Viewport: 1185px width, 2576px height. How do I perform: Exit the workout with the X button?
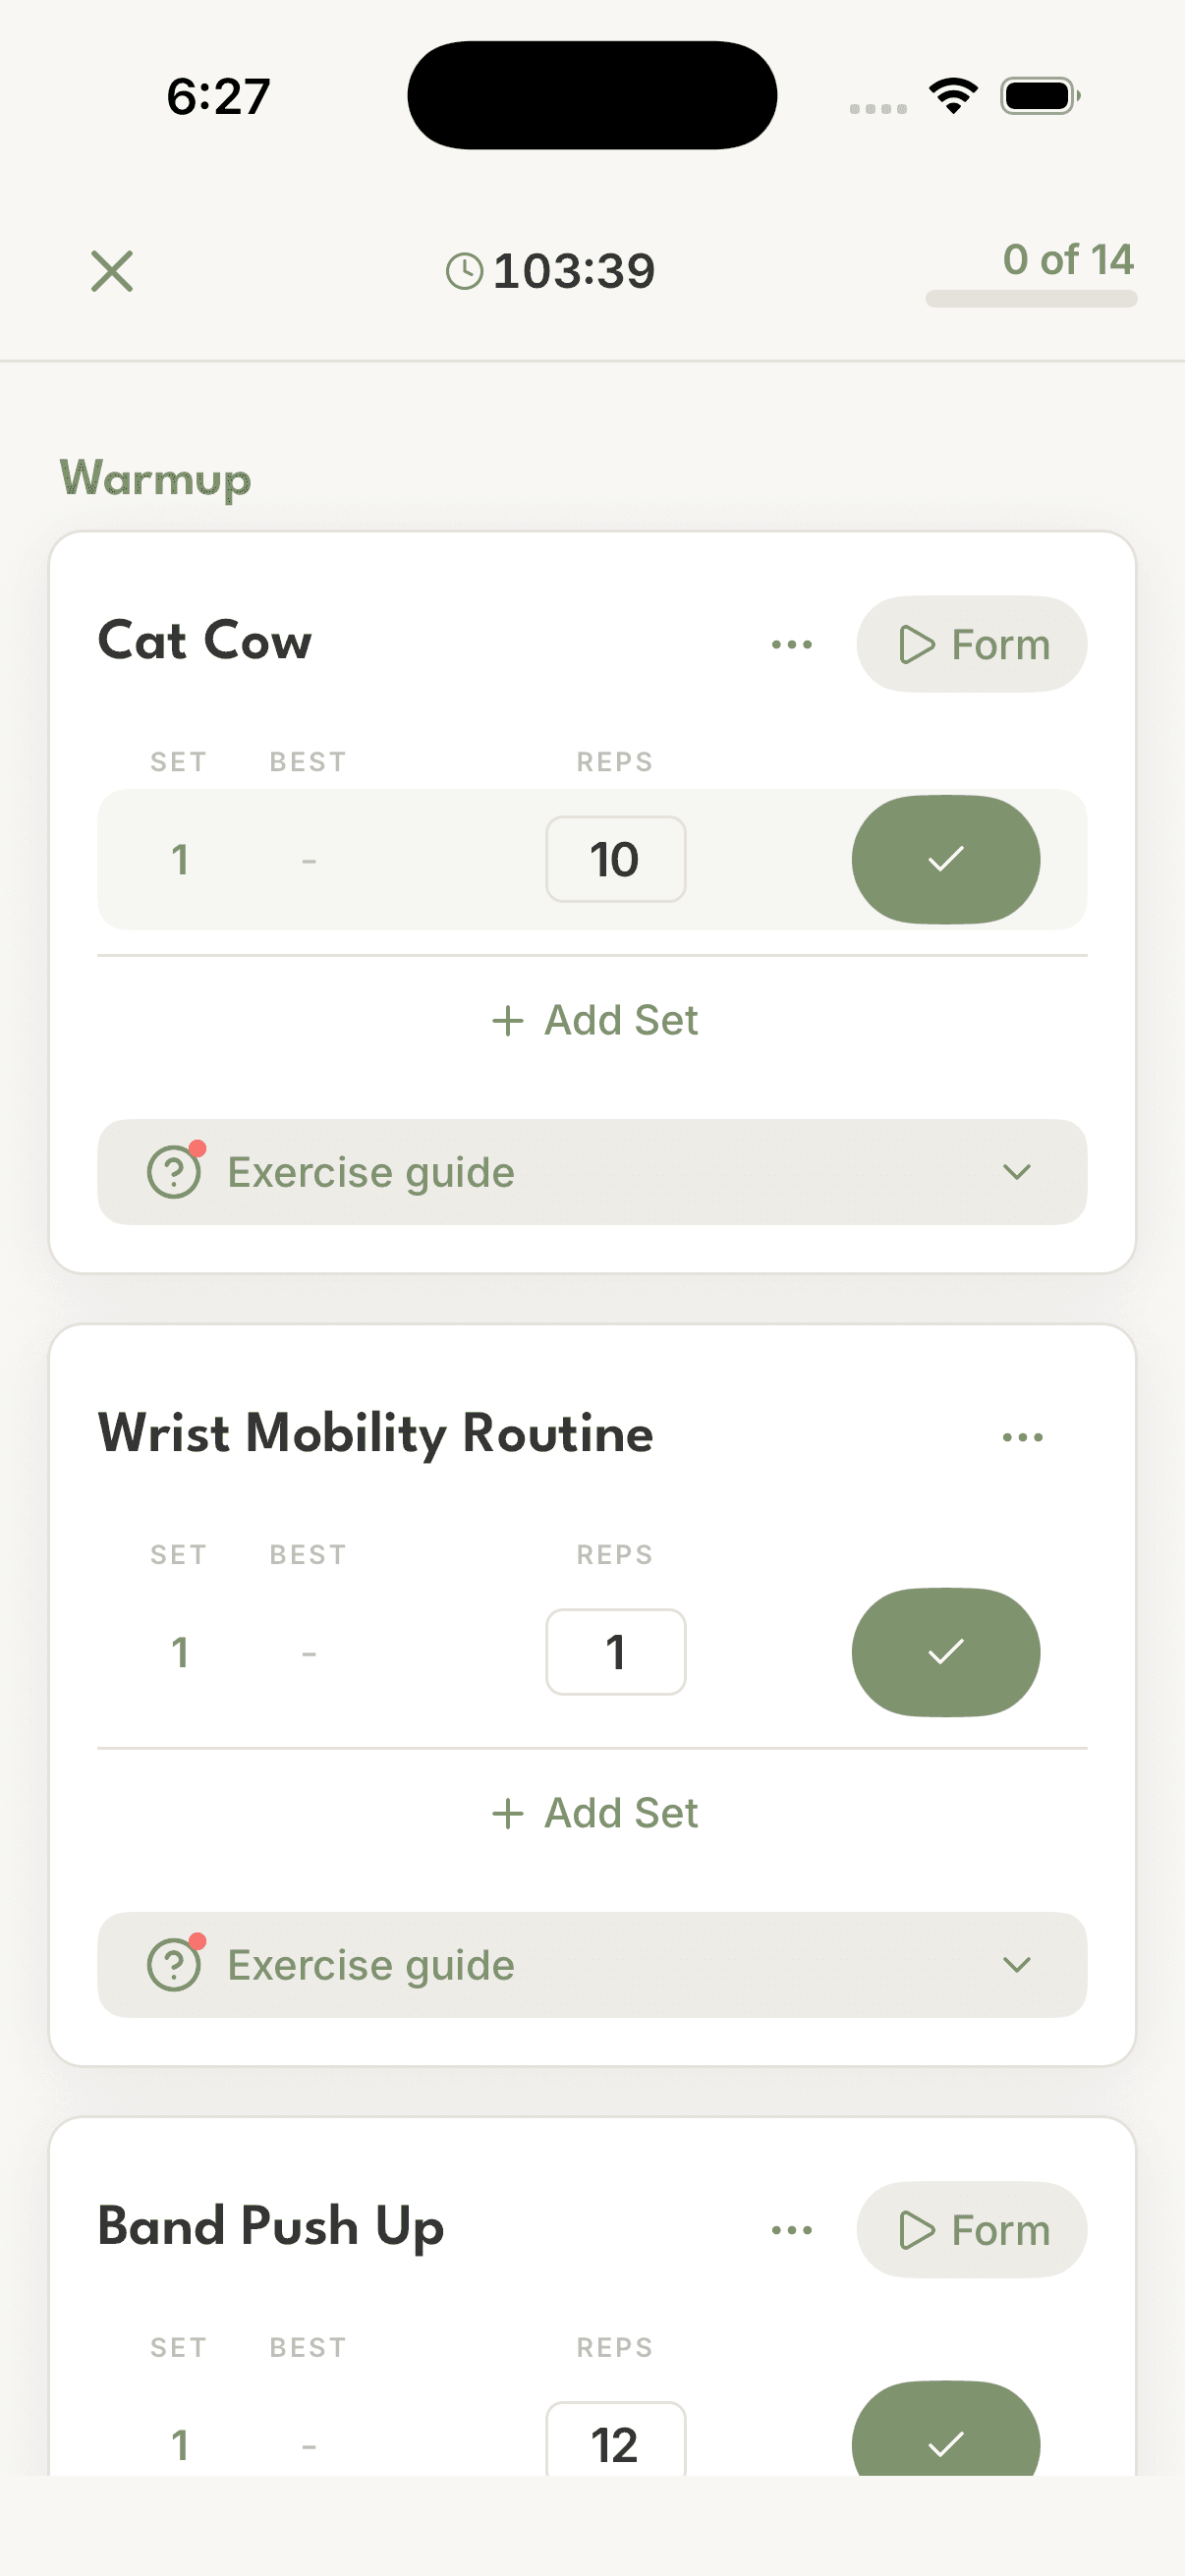[x=111, y=271]
